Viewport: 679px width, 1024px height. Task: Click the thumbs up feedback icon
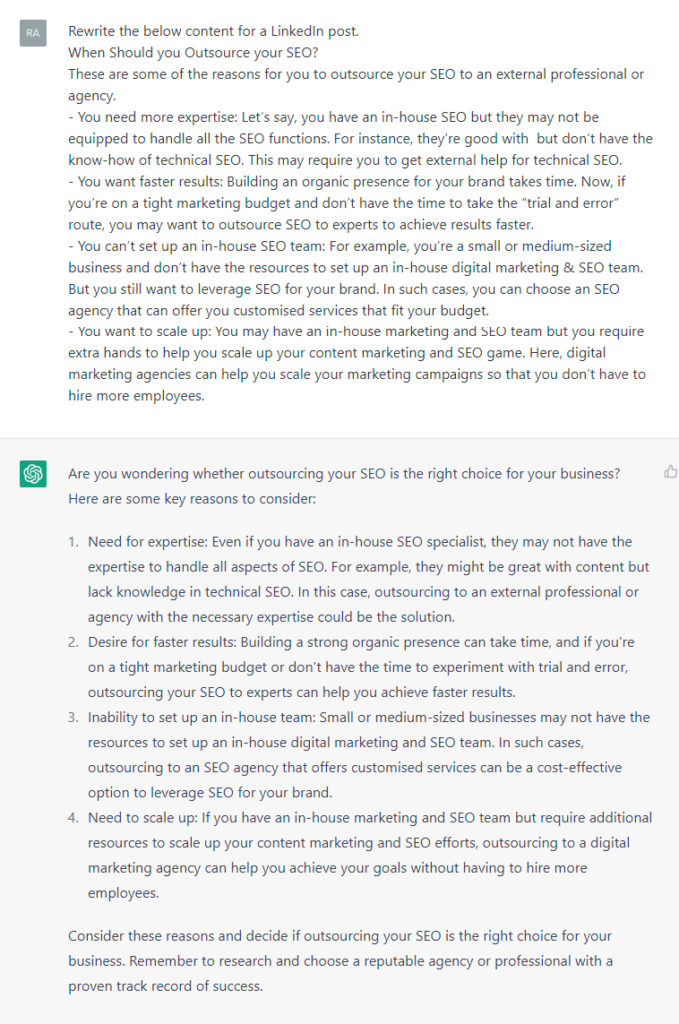pyautogui.click(x=671, y=472)
